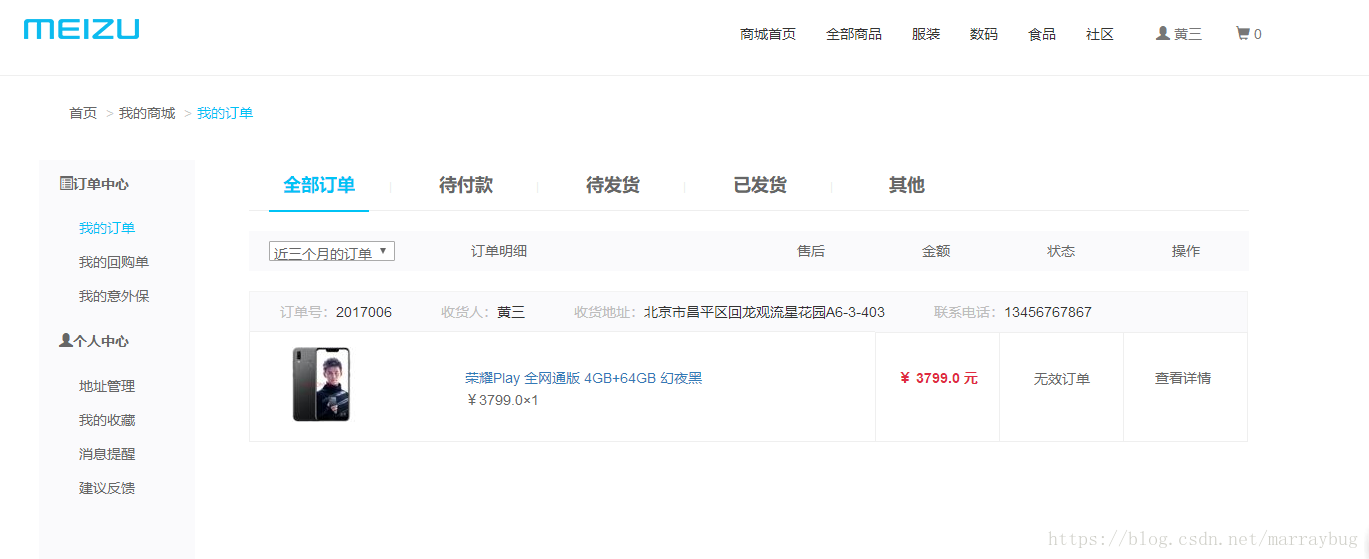The image size is (1369, 559).
Task: Open 数码 category in navigation
Action: point(984,34)
